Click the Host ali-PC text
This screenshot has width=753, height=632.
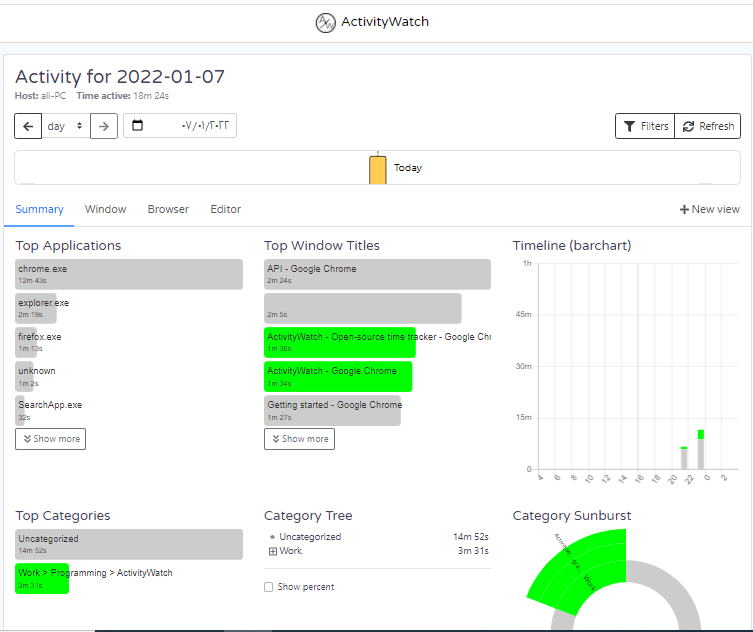click(x=40, y=96)
